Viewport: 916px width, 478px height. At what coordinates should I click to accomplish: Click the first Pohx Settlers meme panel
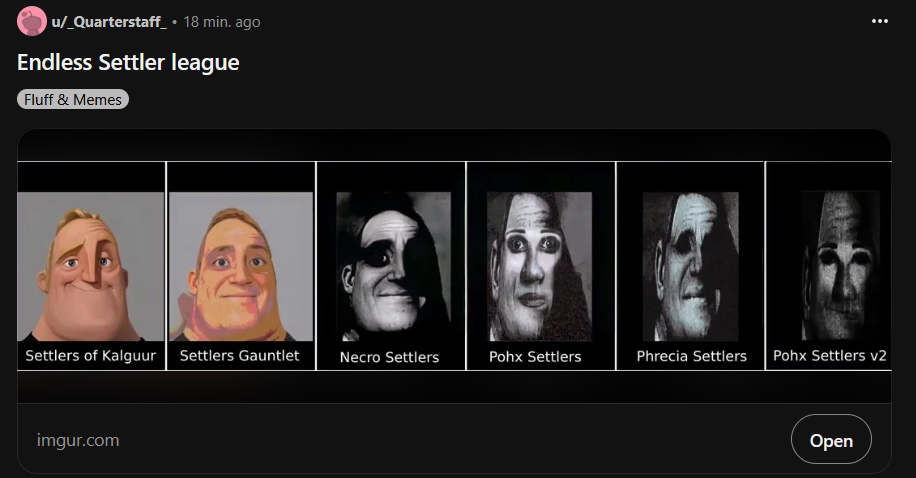[x=540, y=266]
